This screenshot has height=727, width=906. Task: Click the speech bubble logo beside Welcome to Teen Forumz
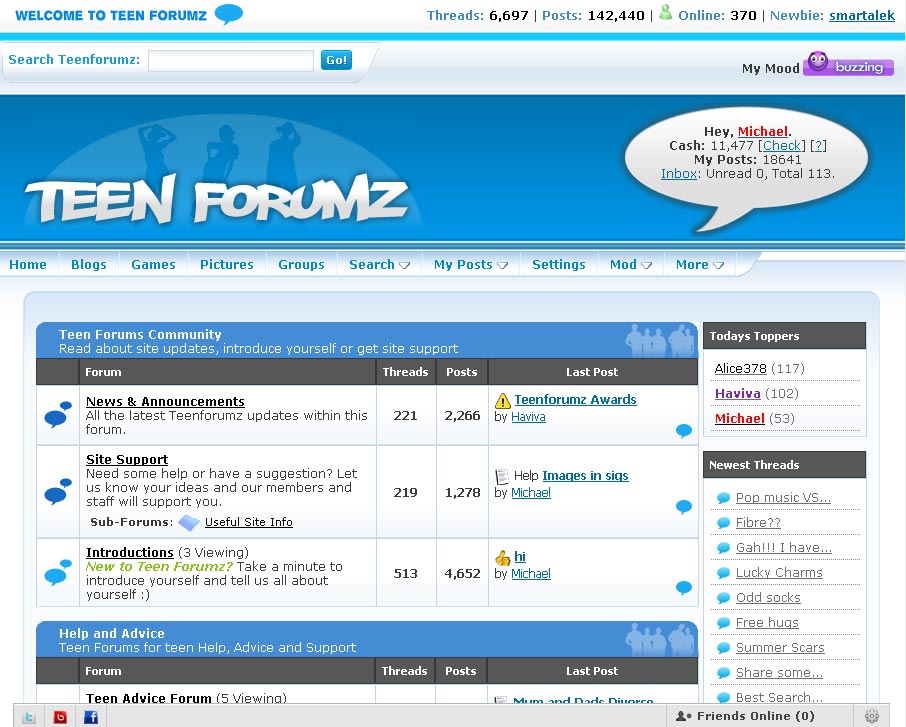click(x=229, y=13)
